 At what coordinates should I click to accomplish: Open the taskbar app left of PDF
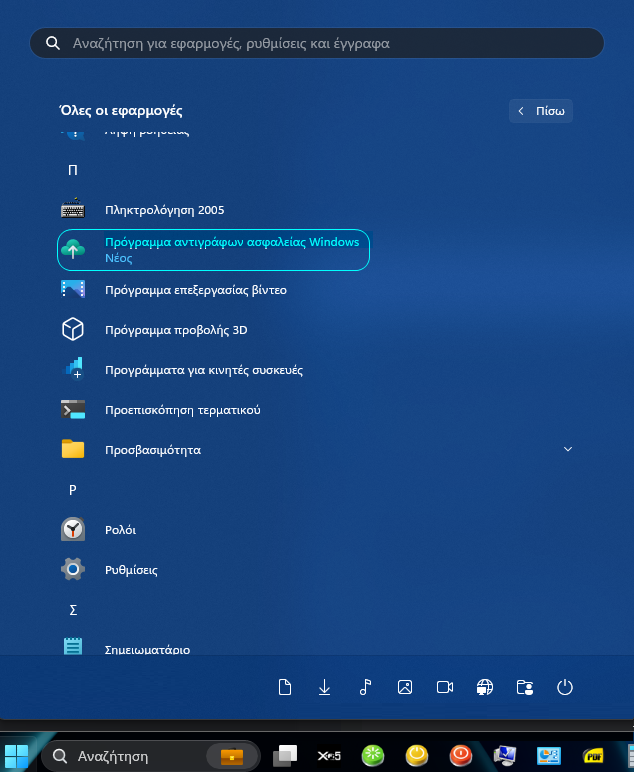click(x=549, y=756)
